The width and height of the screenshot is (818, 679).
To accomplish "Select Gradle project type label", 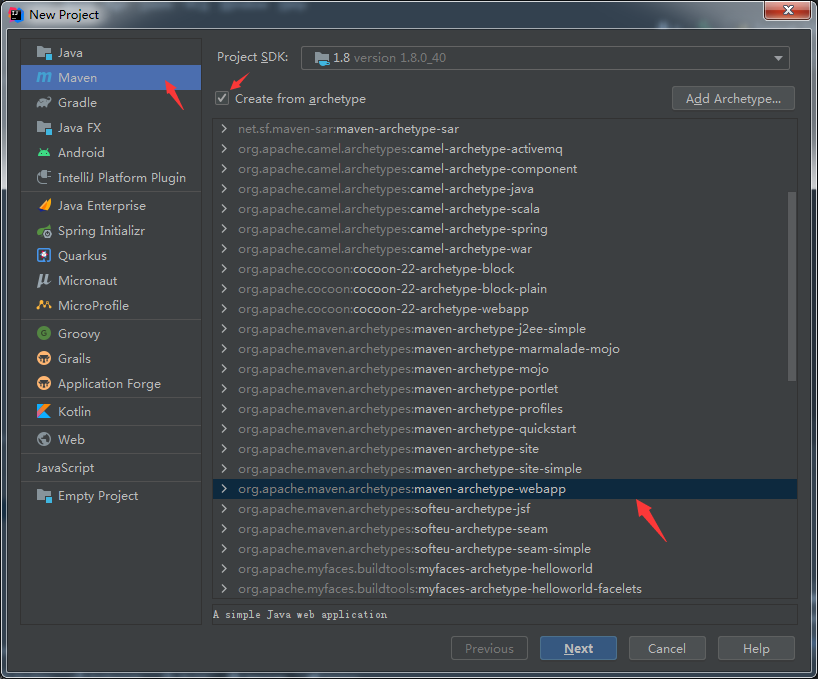I will point(77,103).
